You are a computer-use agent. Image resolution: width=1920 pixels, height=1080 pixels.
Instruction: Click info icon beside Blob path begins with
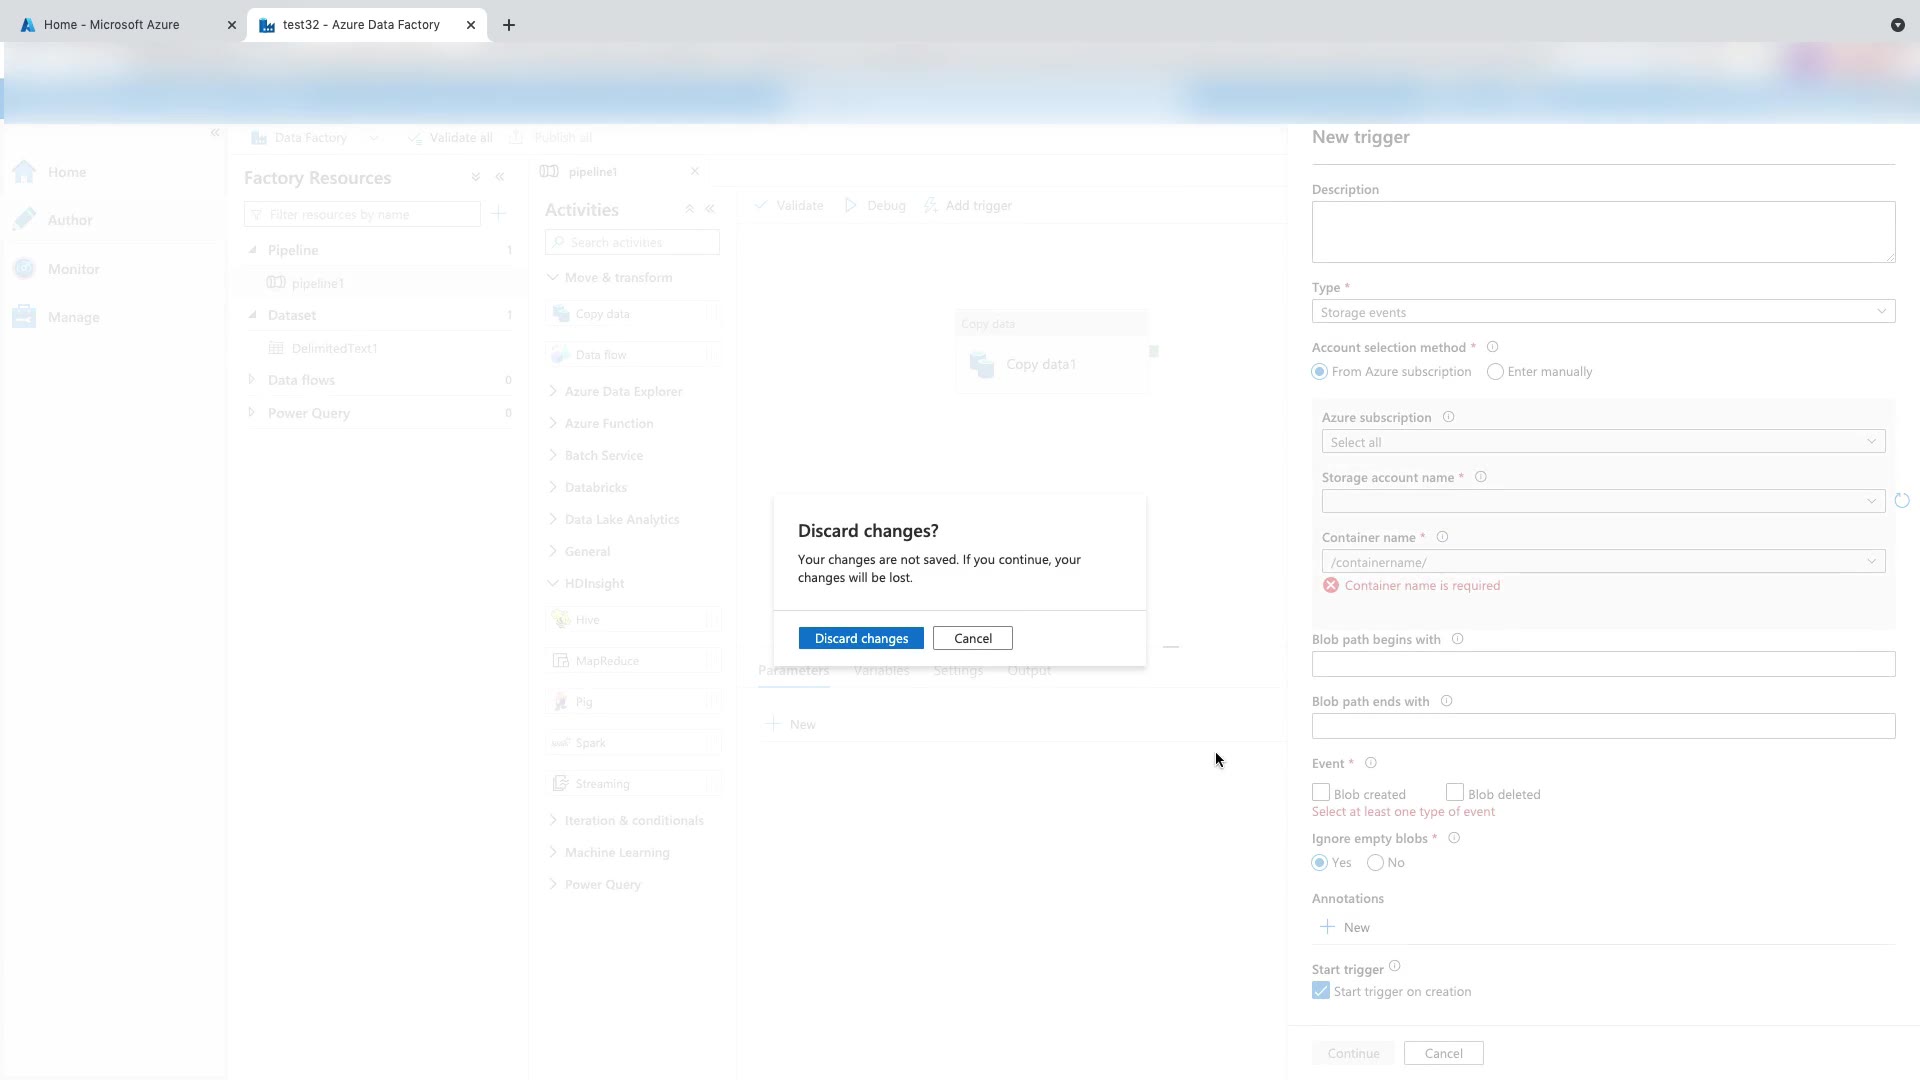pos(1457,639)
